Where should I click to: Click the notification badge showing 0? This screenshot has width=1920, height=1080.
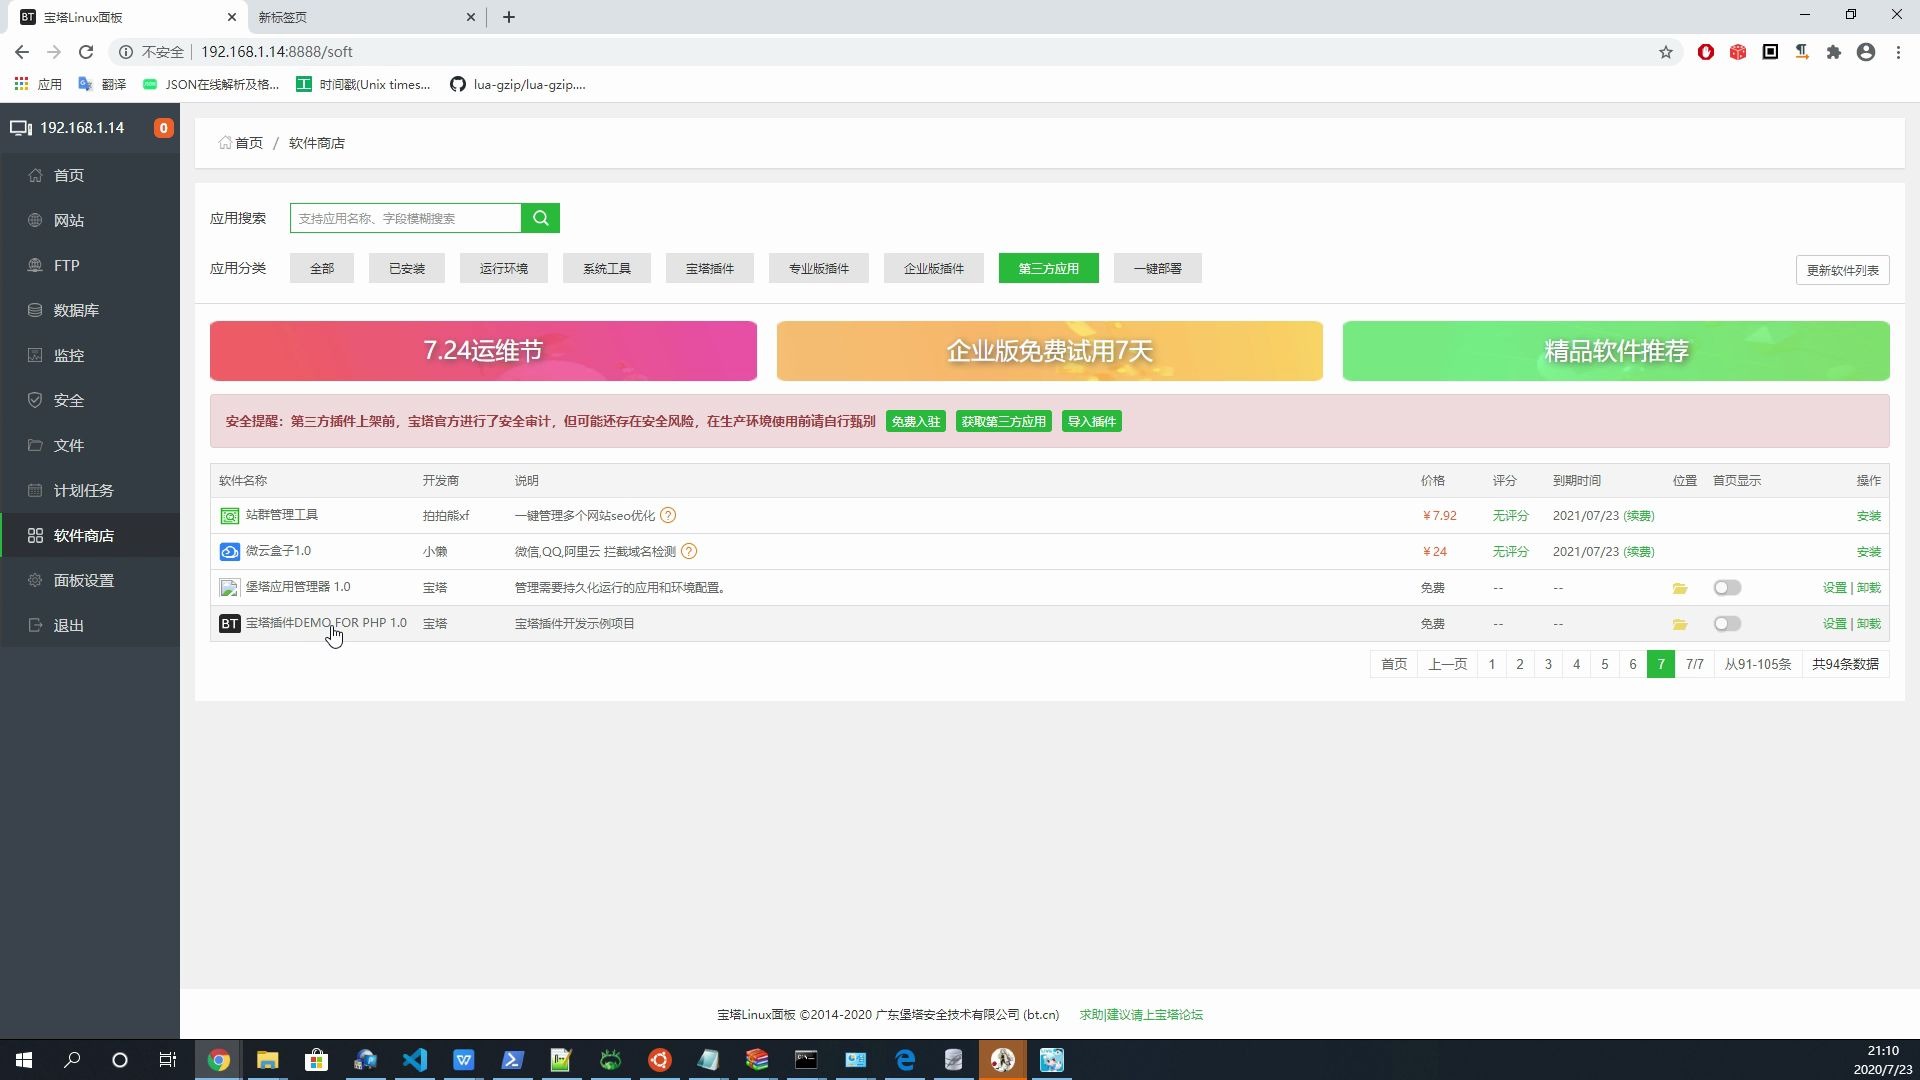(x=163, y=128)
